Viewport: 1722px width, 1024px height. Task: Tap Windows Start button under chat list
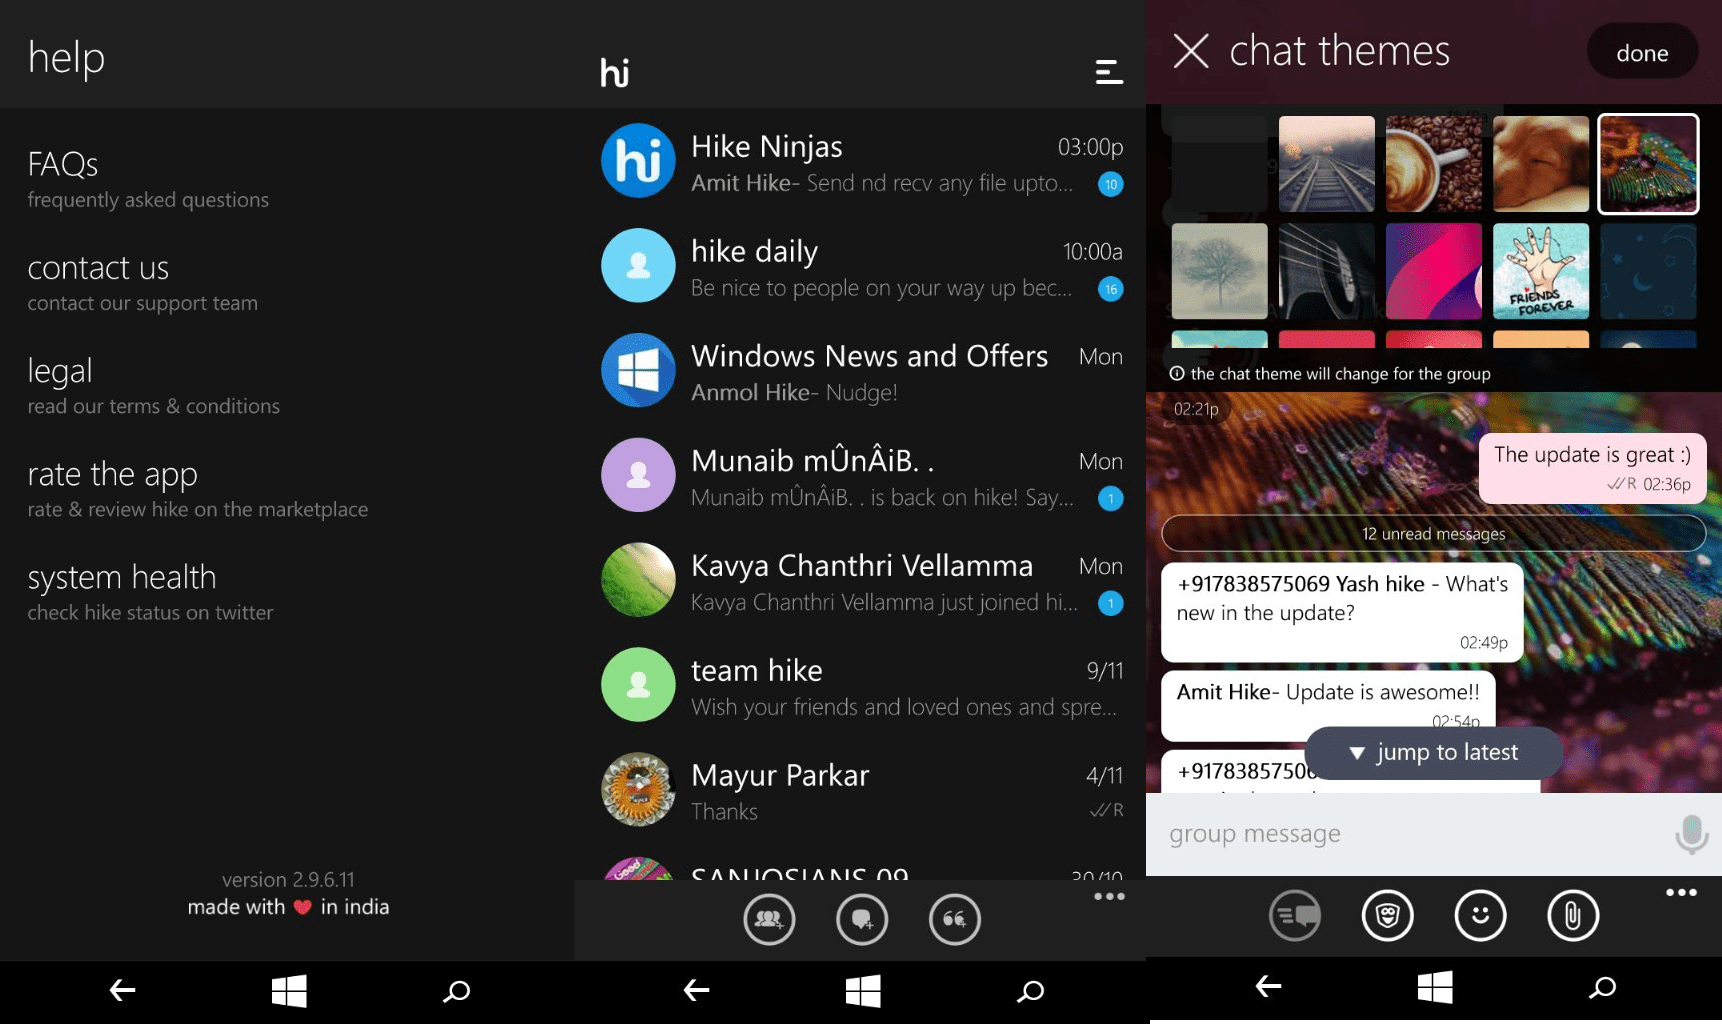click(863, 991)
